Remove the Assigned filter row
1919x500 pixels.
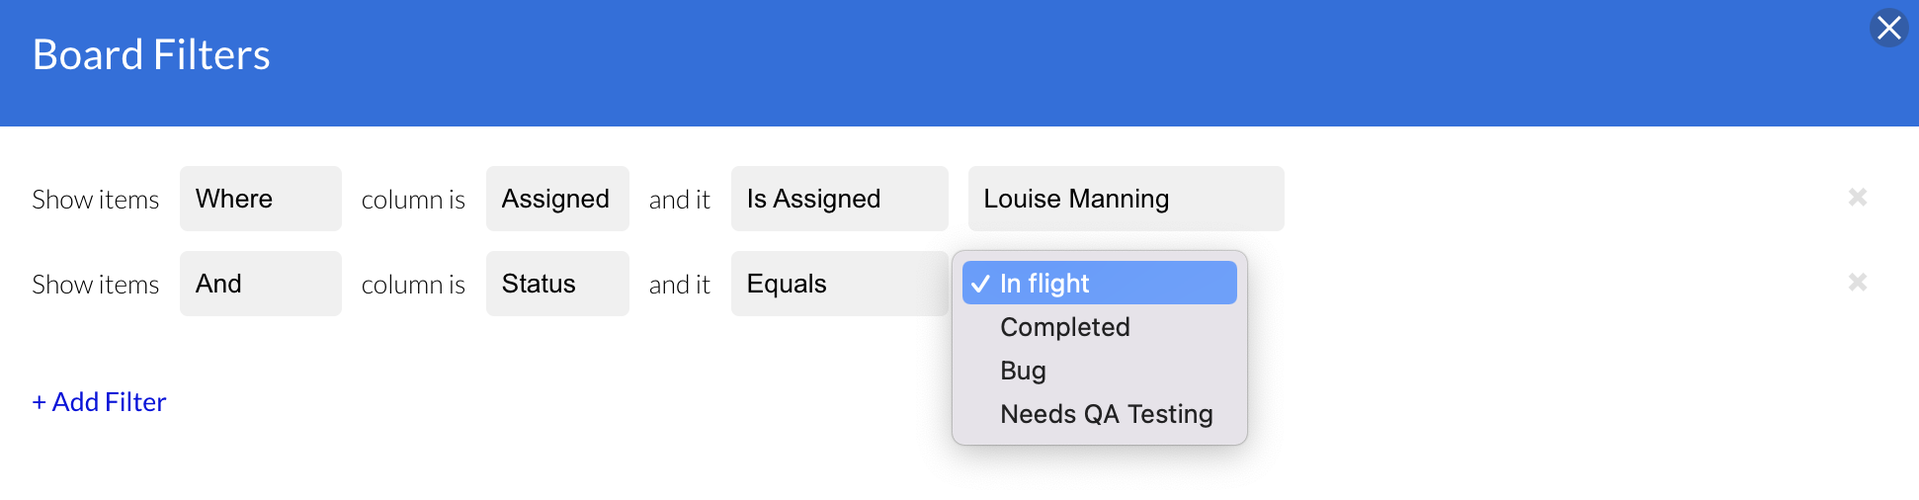1857,198
